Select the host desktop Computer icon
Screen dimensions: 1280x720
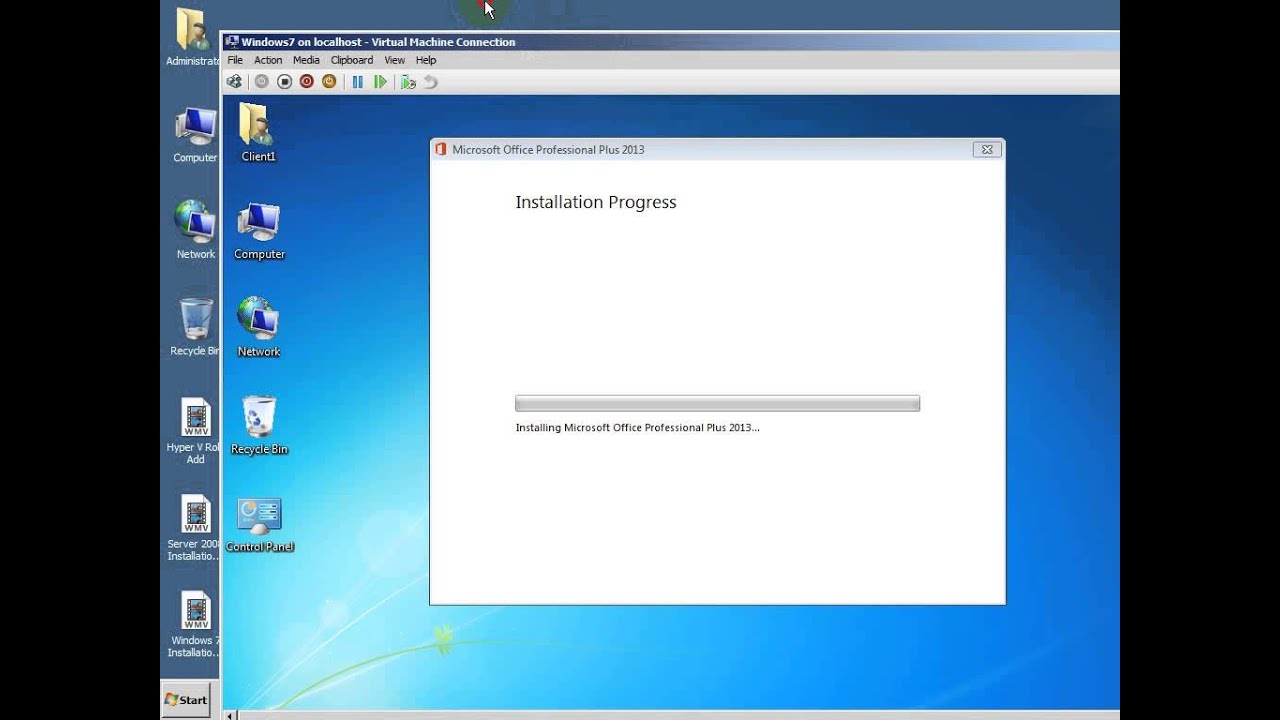195,135
